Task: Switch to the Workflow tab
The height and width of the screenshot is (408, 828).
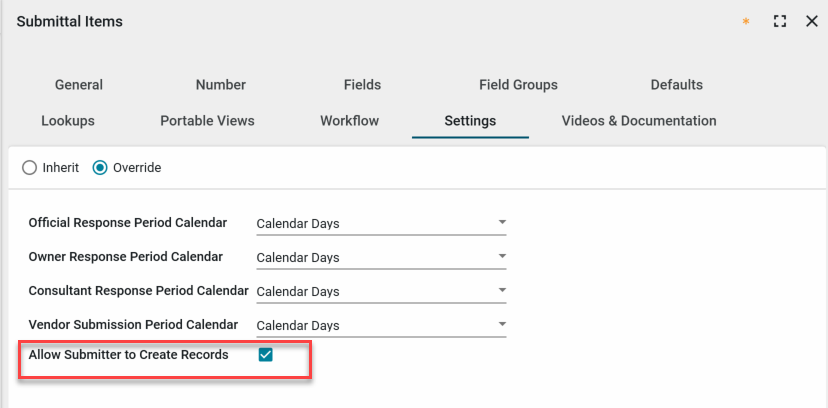Action: pos(349,121)
